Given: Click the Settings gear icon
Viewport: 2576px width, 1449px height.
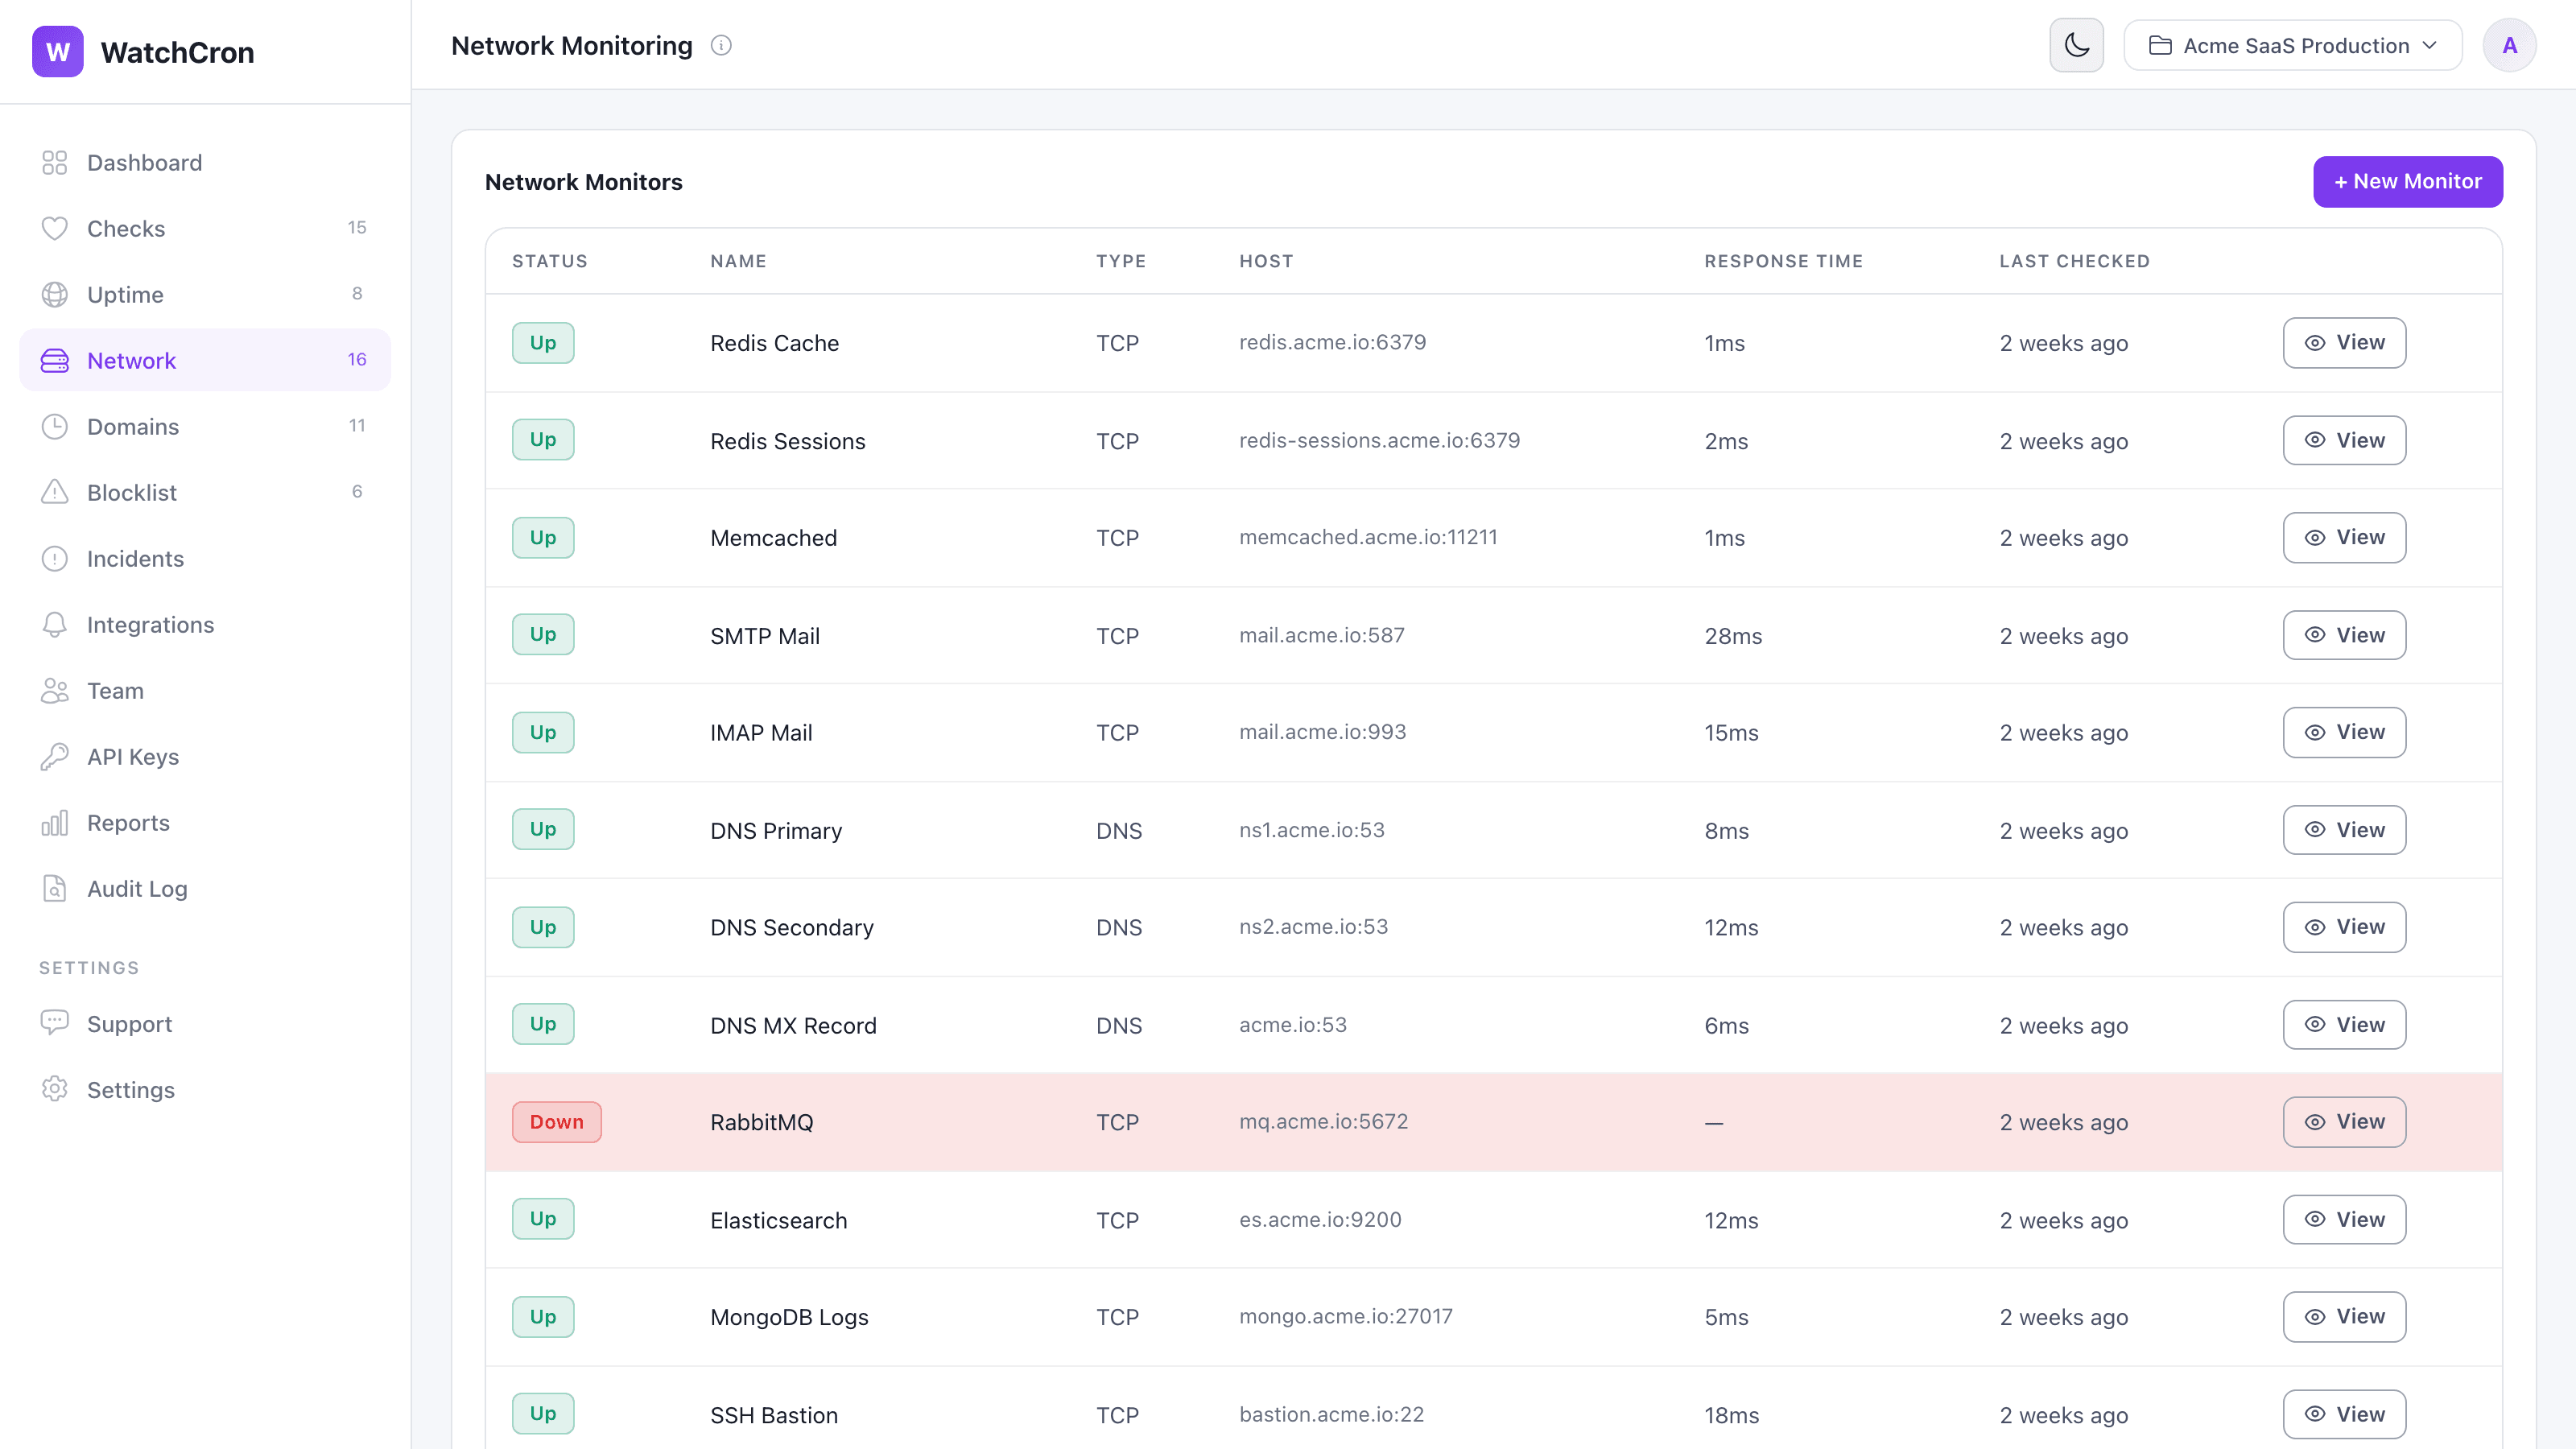Looking at the screenshot, I should tap(55, 1090).
